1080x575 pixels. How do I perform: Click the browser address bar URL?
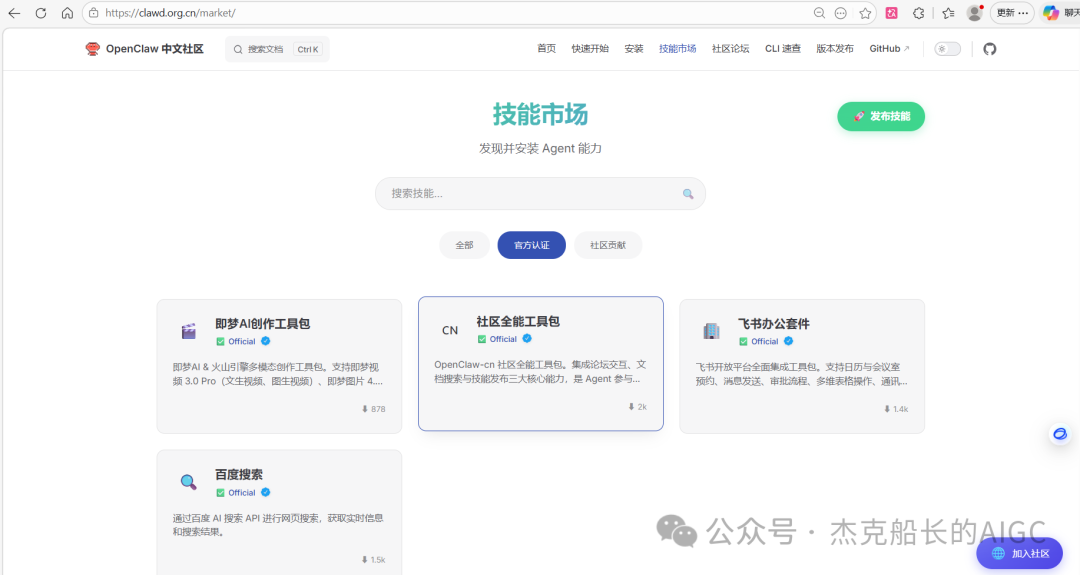(170, 13)
